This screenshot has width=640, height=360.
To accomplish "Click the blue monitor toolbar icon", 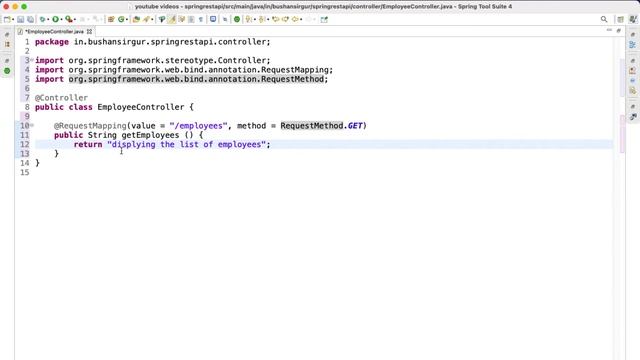I will 213,19.
